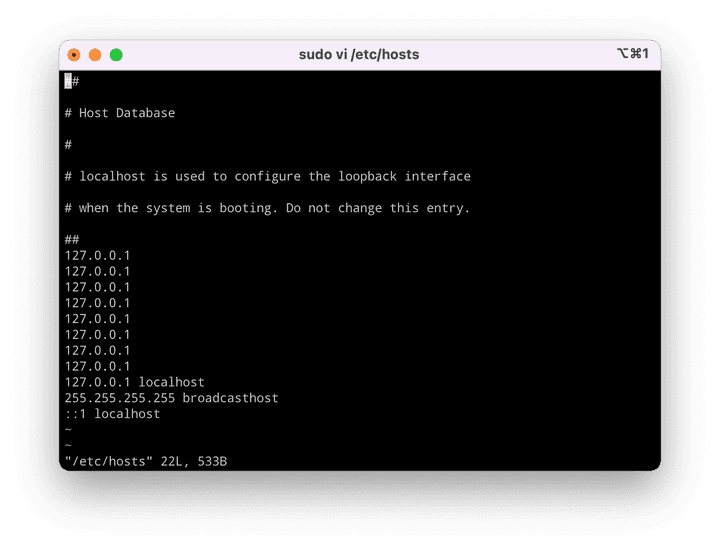This screenshot has width=720, height=549.
Task: Click the ⌥⌘1 shortcut indicator in title bar
Action: pos(633,54)
